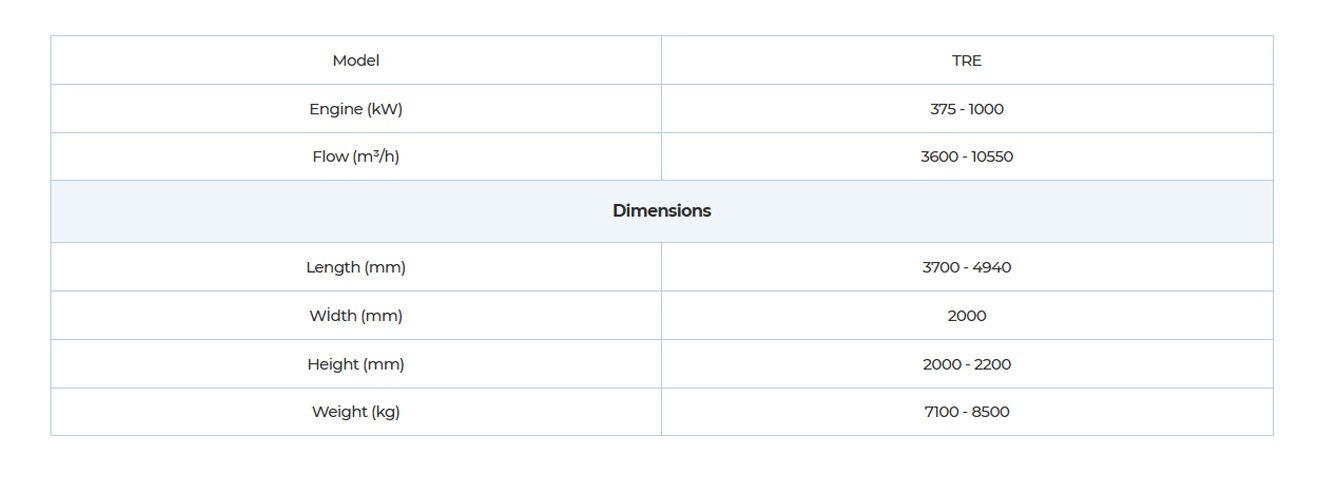Select the TRE model value cell
1320x478 pixels.
(966, 61)
